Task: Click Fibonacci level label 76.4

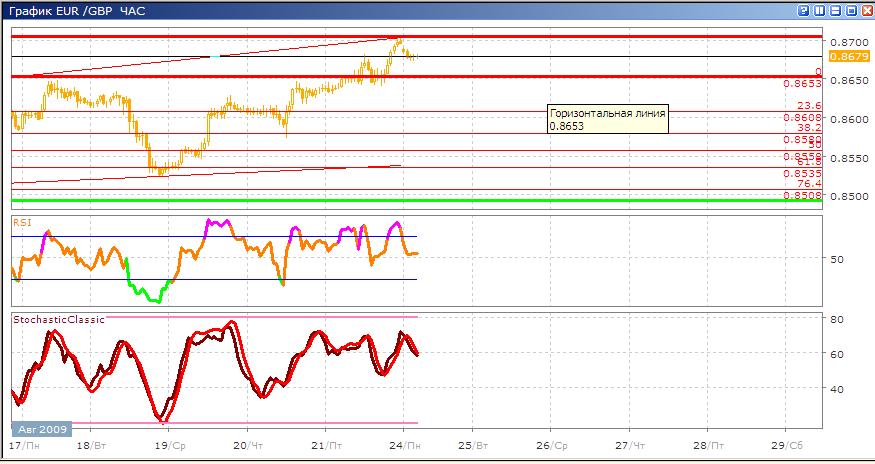Action: [x=809, y=184]
